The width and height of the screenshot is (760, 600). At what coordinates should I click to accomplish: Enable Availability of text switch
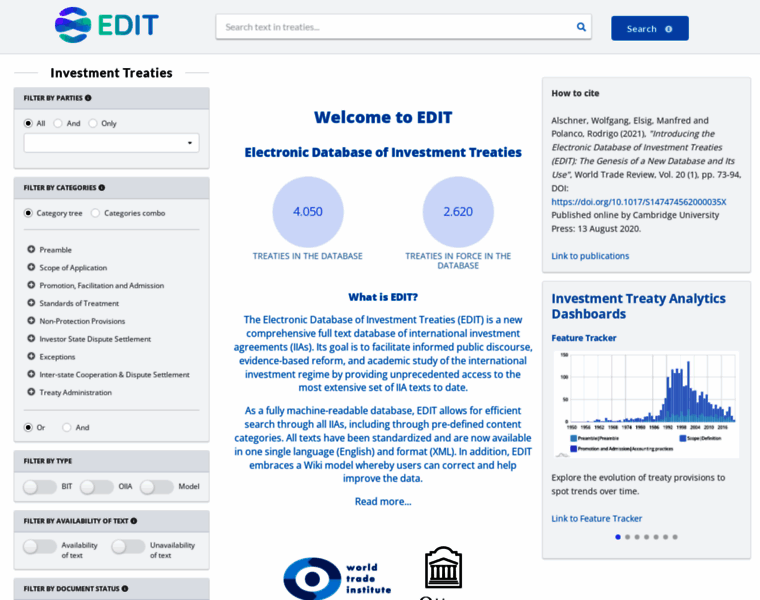pos(40,547)
